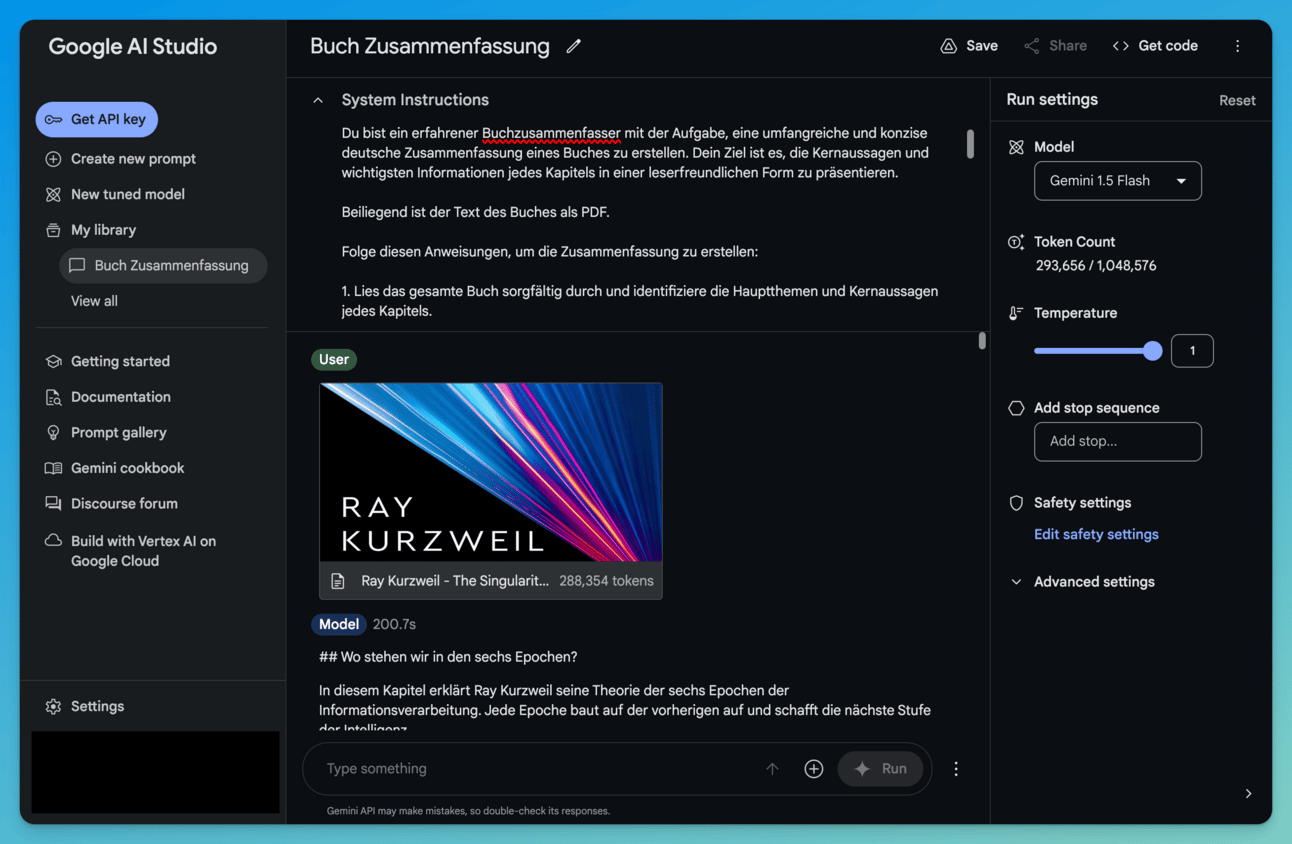Open Edit safety settings
Image resolution: width=1292 pixels, height=844 pixels.
pos(1096,535)
